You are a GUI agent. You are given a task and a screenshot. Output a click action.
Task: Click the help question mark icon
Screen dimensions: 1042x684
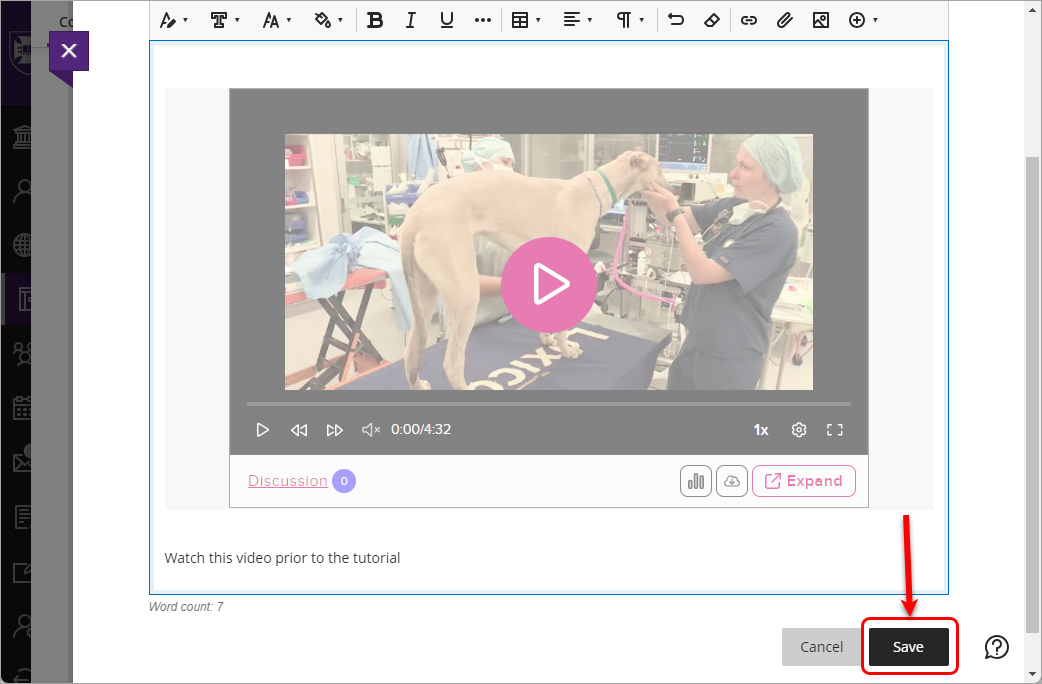(x=996, y=647)
